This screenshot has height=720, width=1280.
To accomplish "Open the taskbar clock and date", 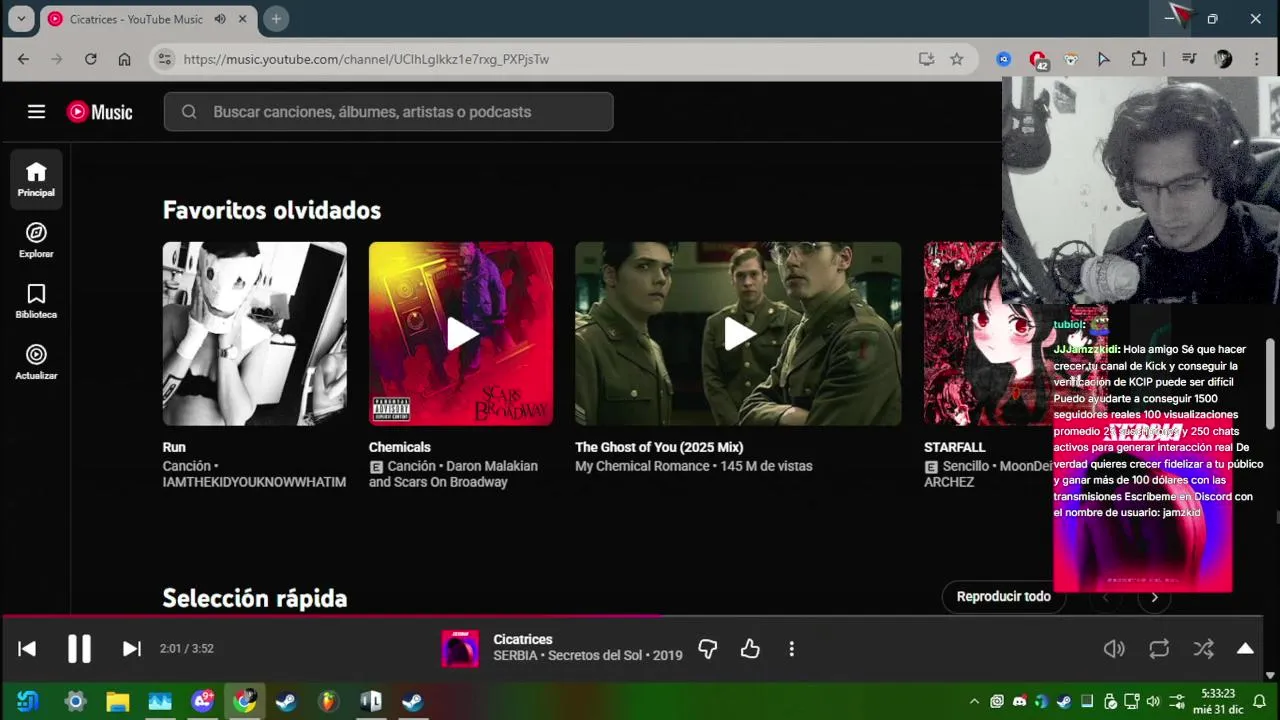I will (x=1218, y=701).
